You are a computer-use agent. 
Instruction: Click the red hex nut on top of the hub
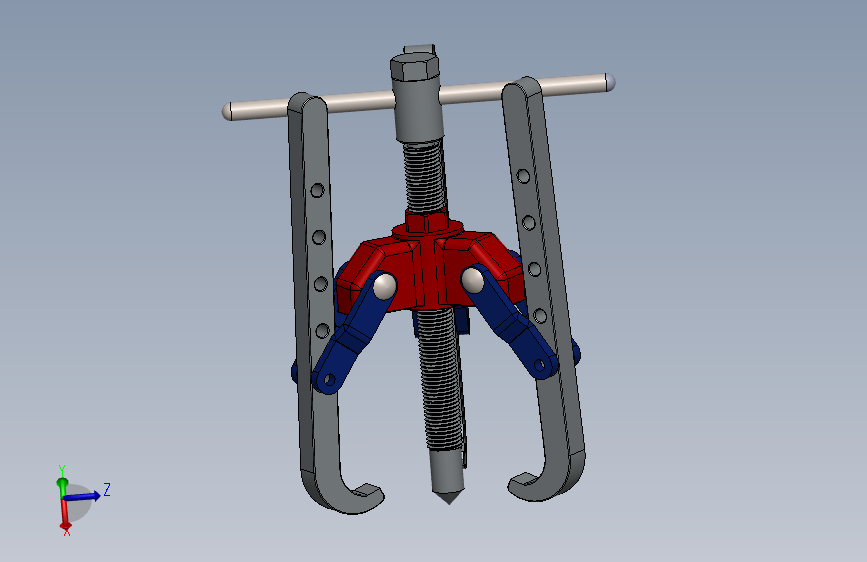click(426, 221)
